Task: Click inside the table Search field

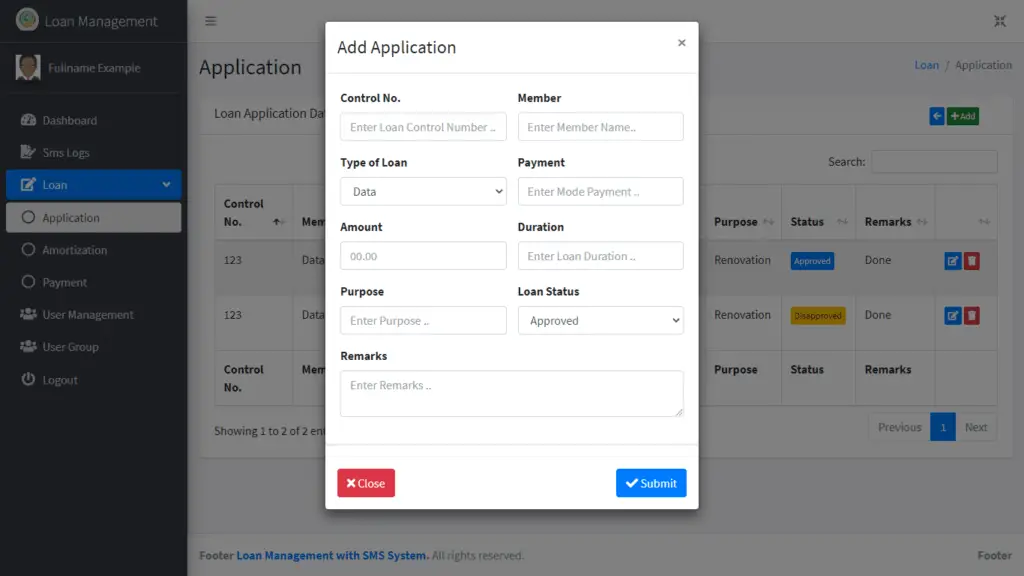Action: point(934,161)
